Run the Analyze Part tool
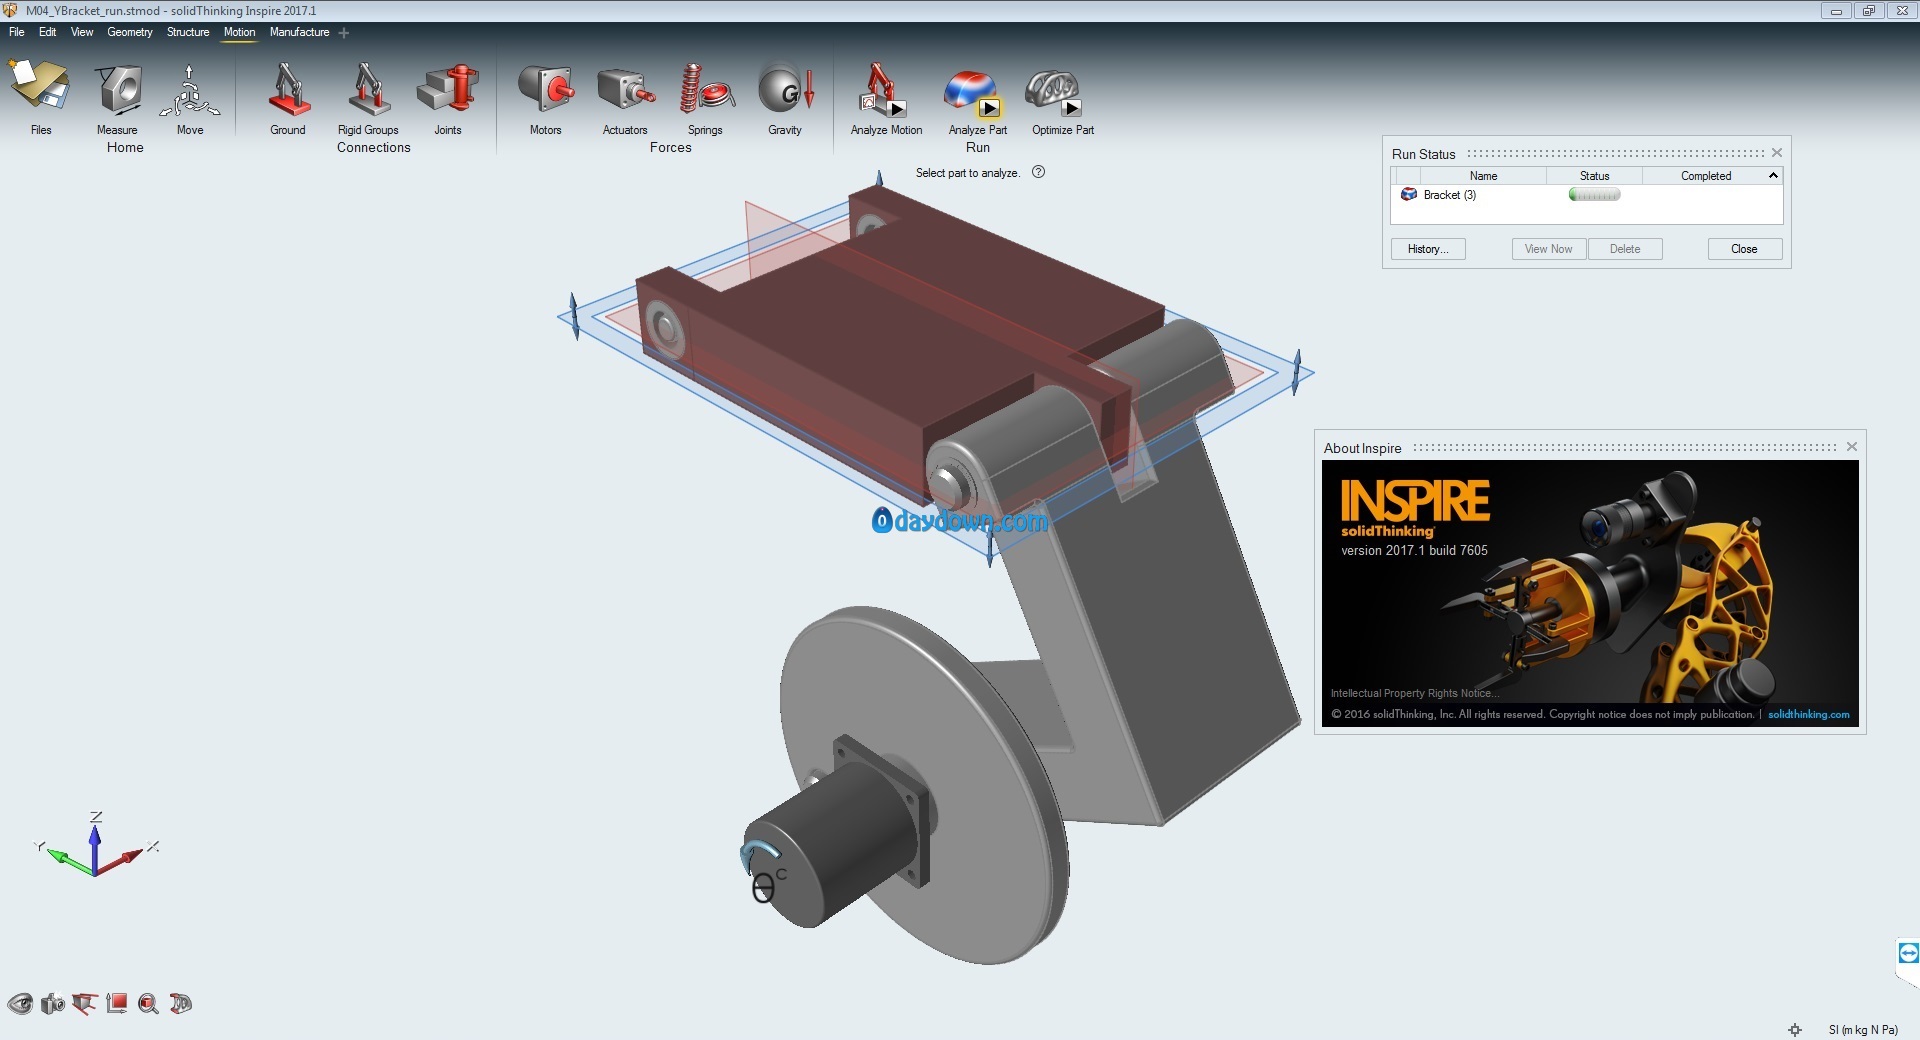Image resolution: width=1920 pixels, height=1040 pixels. pyautogui.click(x=972, y=92)
